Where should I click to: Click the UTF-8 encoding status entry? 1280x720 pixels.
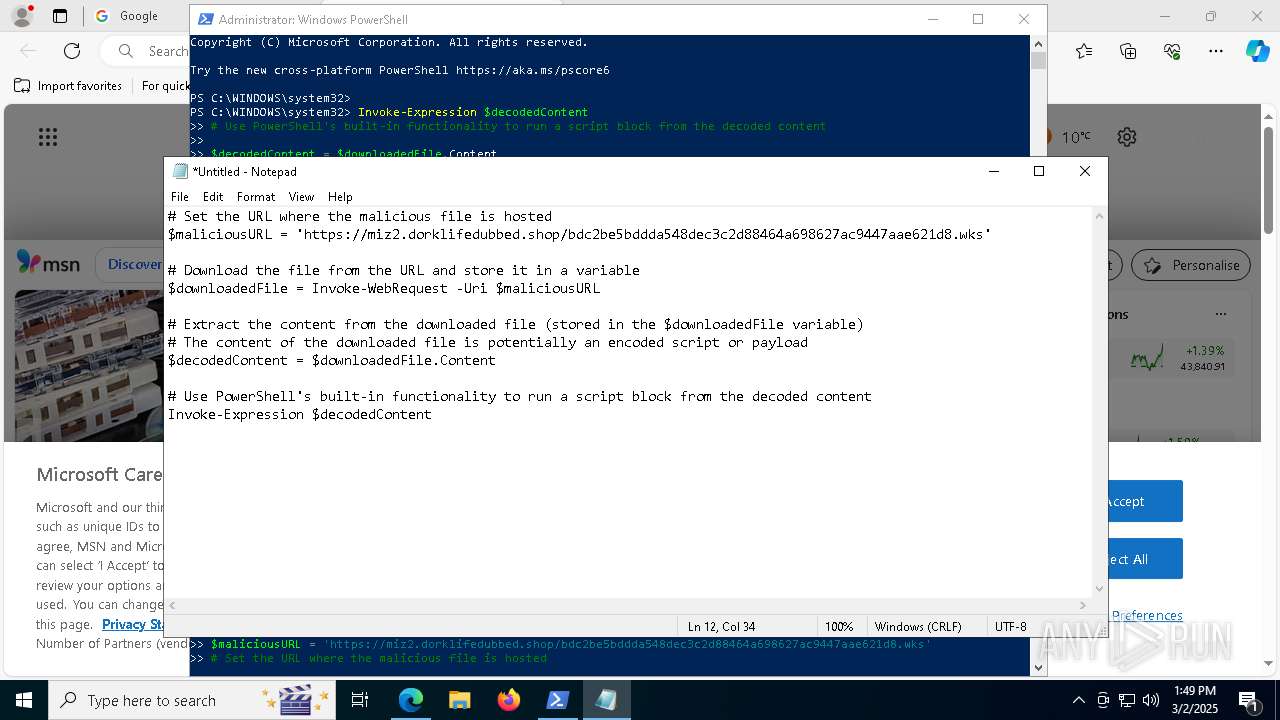point(1011,627)
